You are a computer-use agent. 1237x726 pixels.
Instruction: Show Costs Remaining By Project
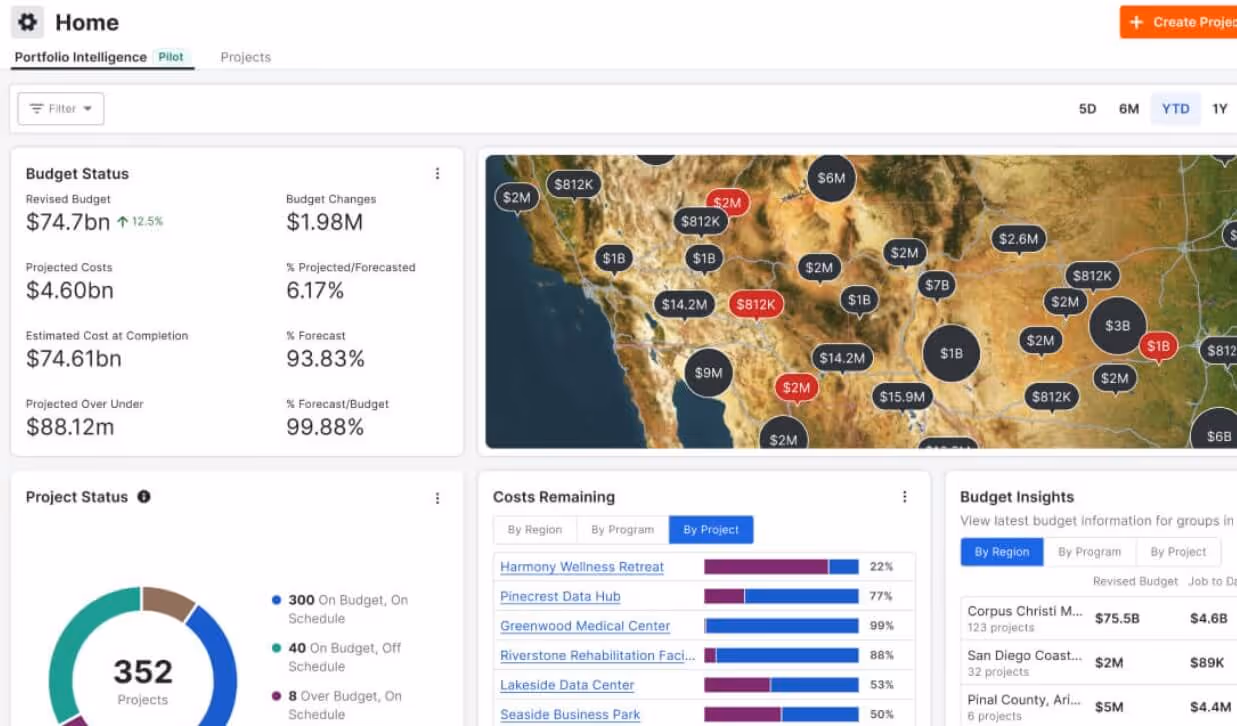(x=711, y=529)
